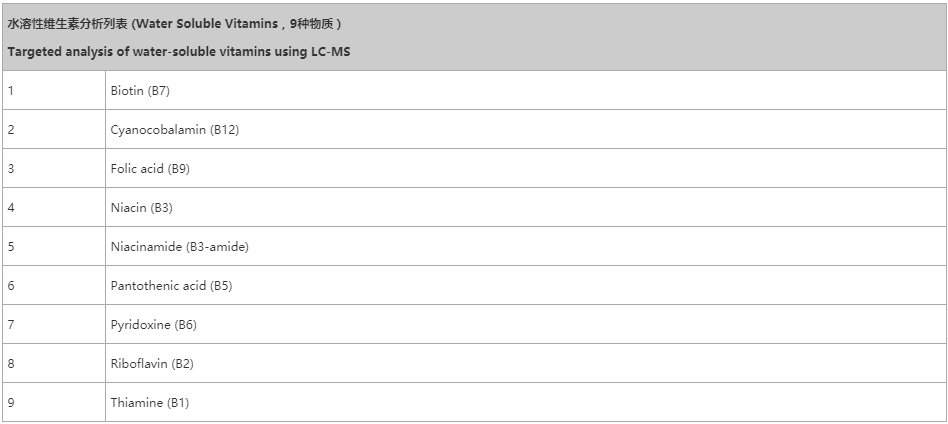The image size is (948, 424).
Task: Click the Riboflavin (B2) entry
Action: (152, 364)
